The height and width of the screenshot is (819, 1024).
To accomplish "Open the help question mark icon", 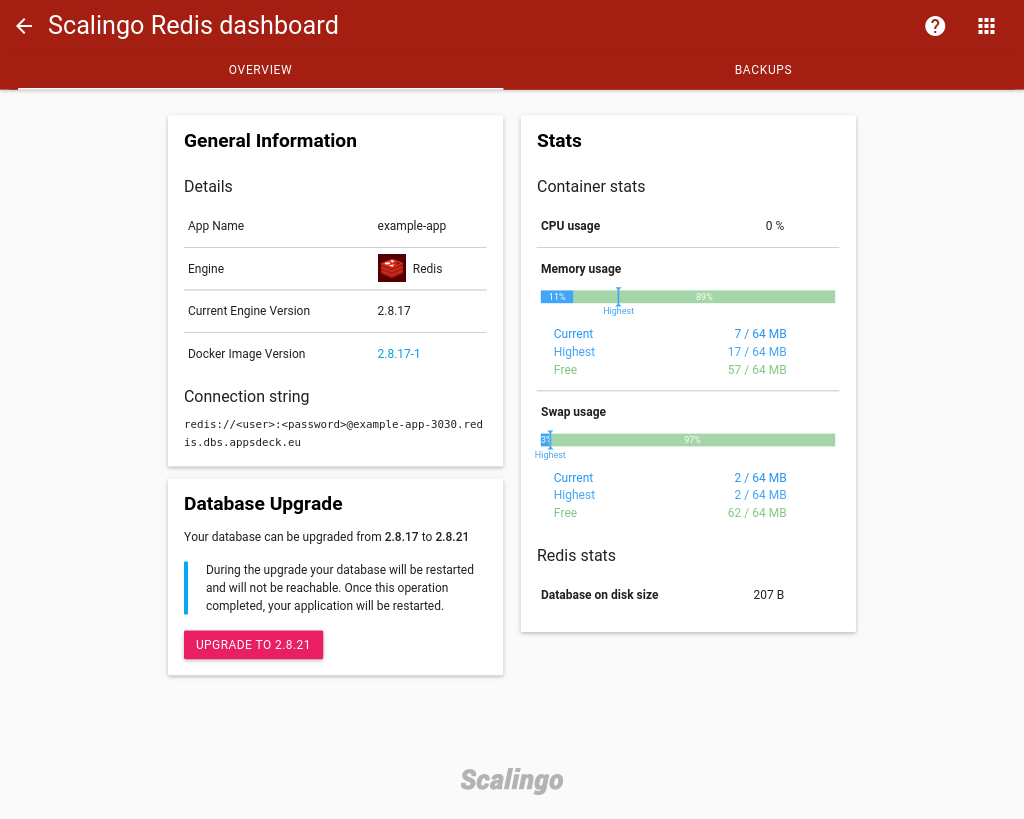I will (x=935, y=26).
